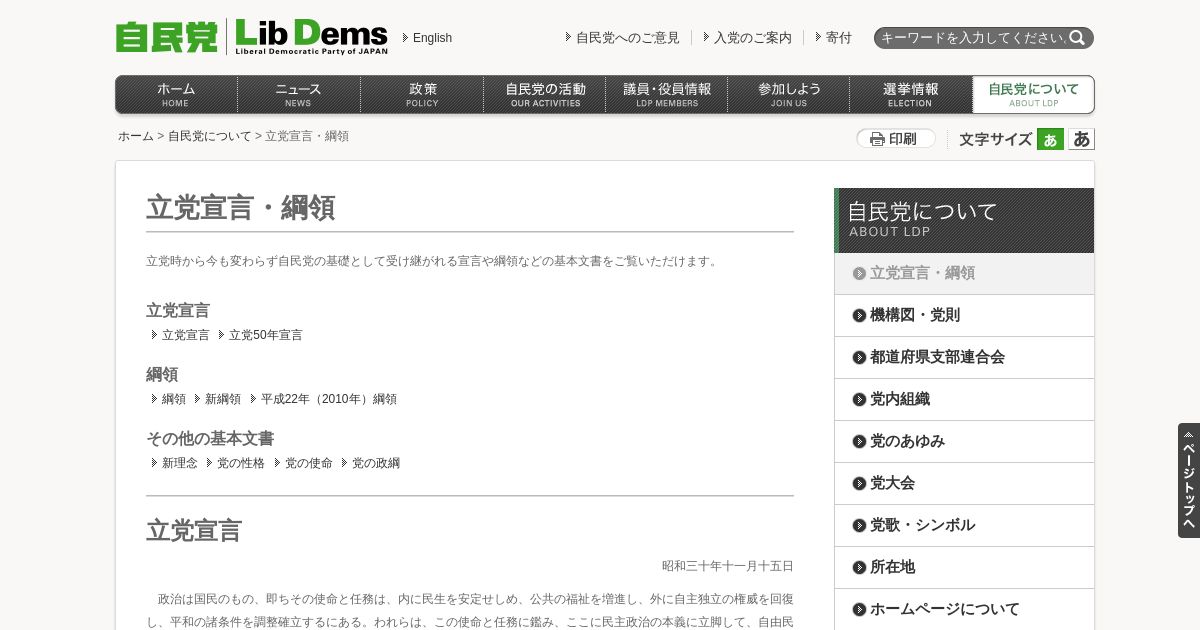This screenshot has height=630, width=1200.
Task: Open 党の使命 anchor link
Action: click(x=308, y=463)
